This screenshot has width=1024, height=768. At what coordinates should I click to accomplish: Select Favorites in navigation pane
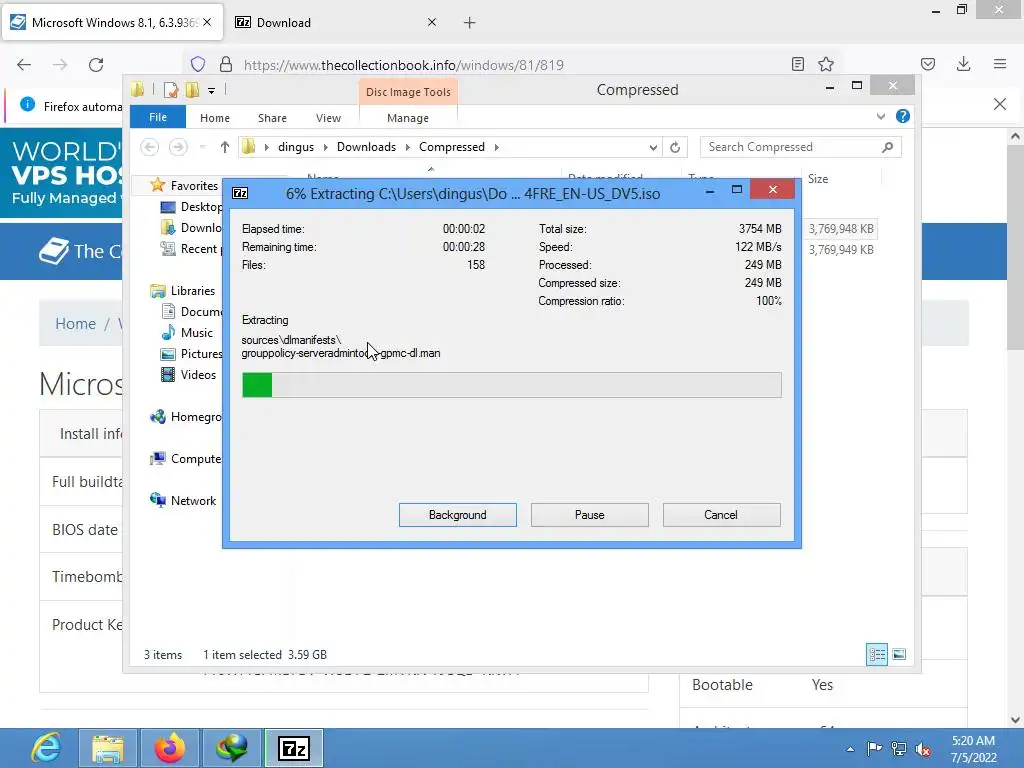[x=194, y=185]
